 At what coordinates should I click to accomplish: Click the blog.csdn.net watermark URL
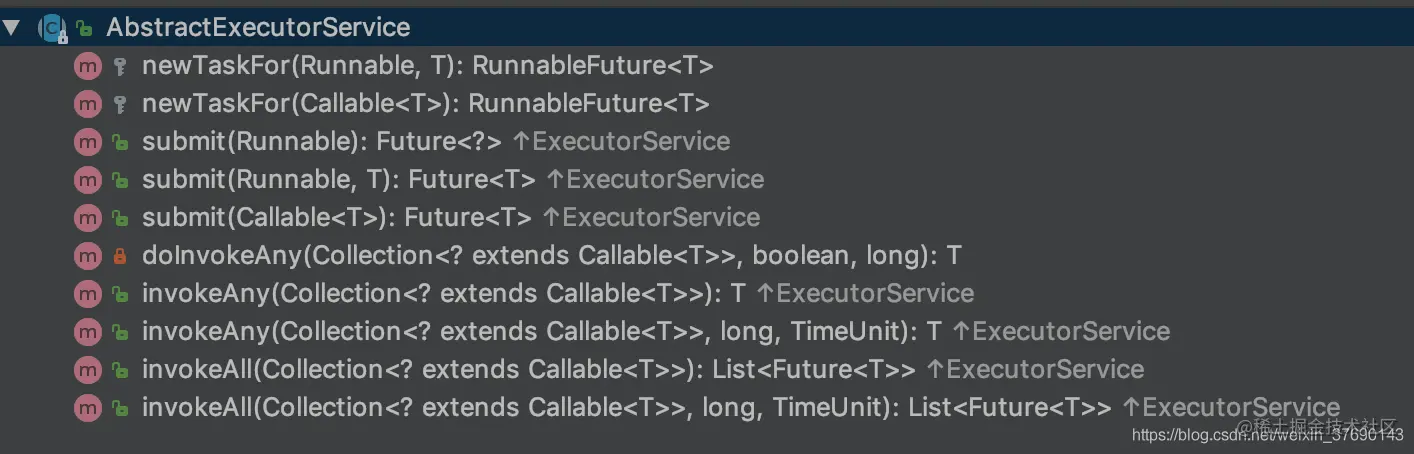(1267, 435)
